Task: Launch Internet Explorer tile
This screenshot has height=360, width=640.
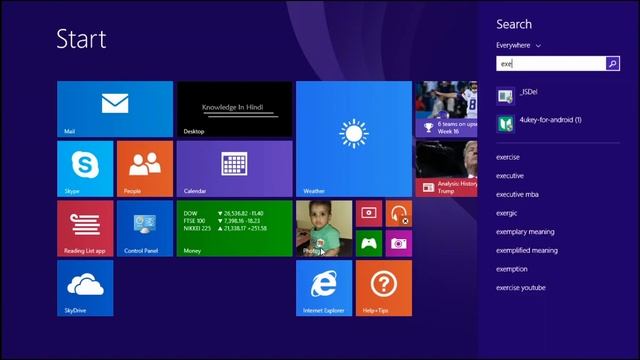Action: point(324,288)
